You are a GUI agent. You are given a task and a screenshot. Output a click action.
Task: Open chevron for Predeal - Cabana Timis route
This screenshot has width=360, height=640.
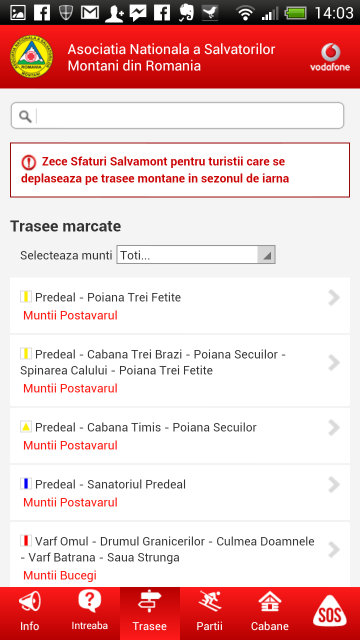[x=334, y=428]
